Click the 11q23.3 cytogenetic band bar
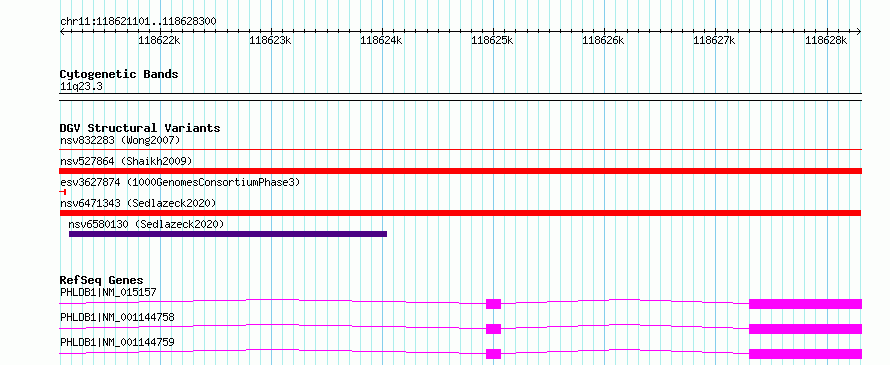Image resolution: width=890 pixels, height=365 pixels. click(x=460, y=97)
